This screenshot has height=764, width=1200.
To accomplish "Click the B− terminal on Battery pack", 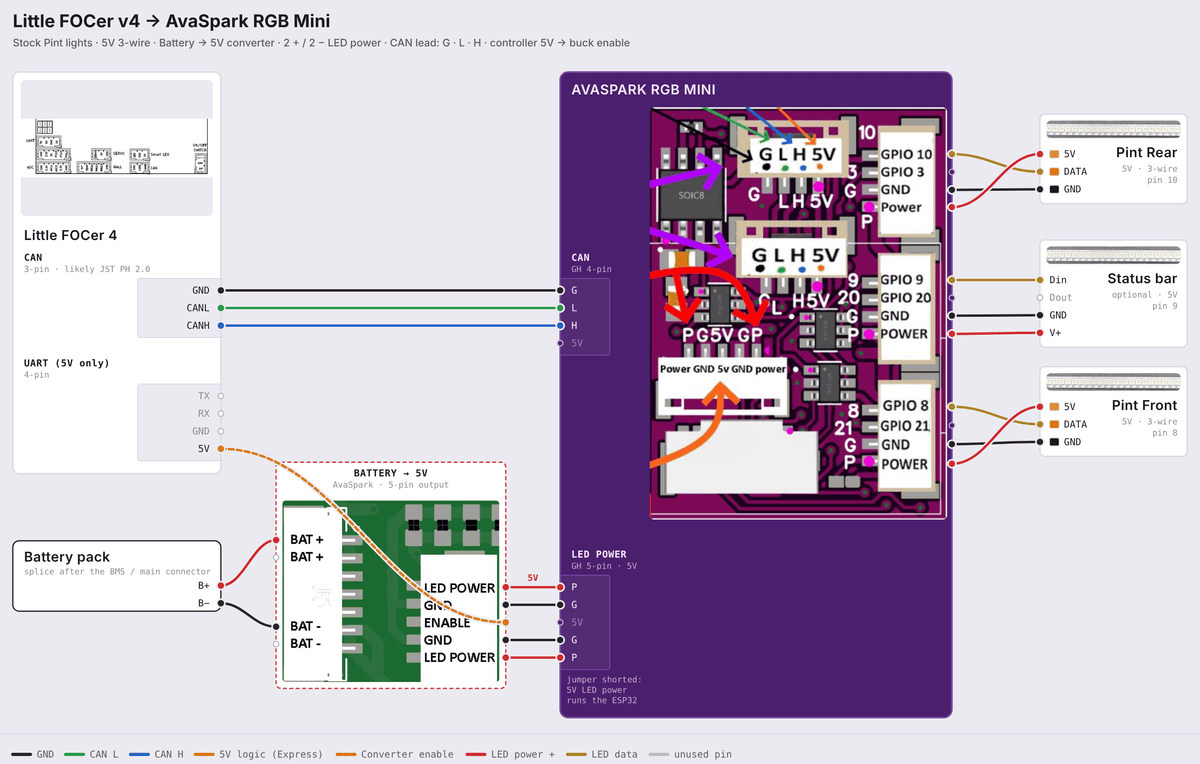I will 220,603.
